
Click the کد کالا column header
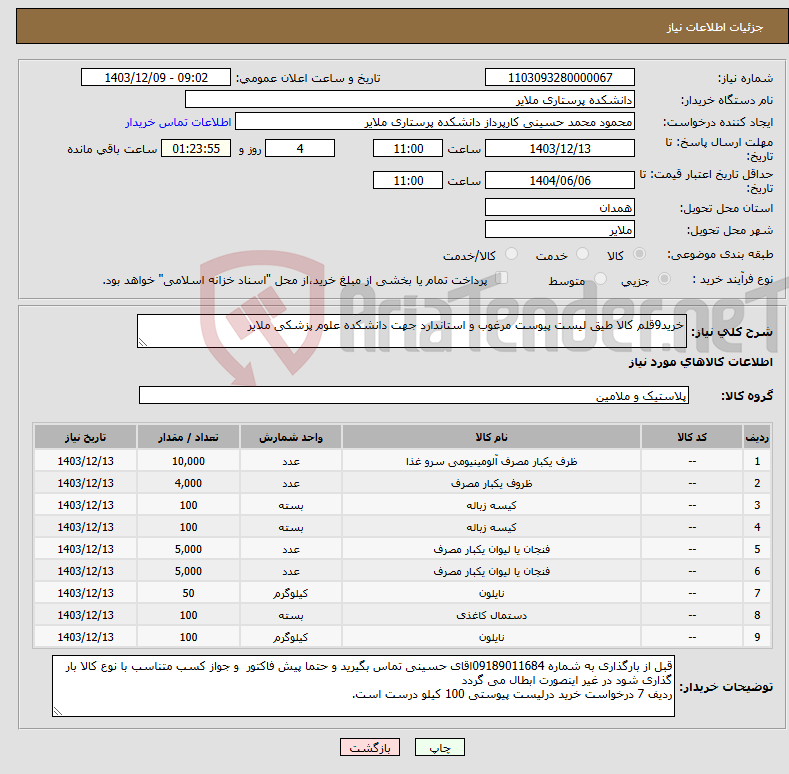pos(692,437)
